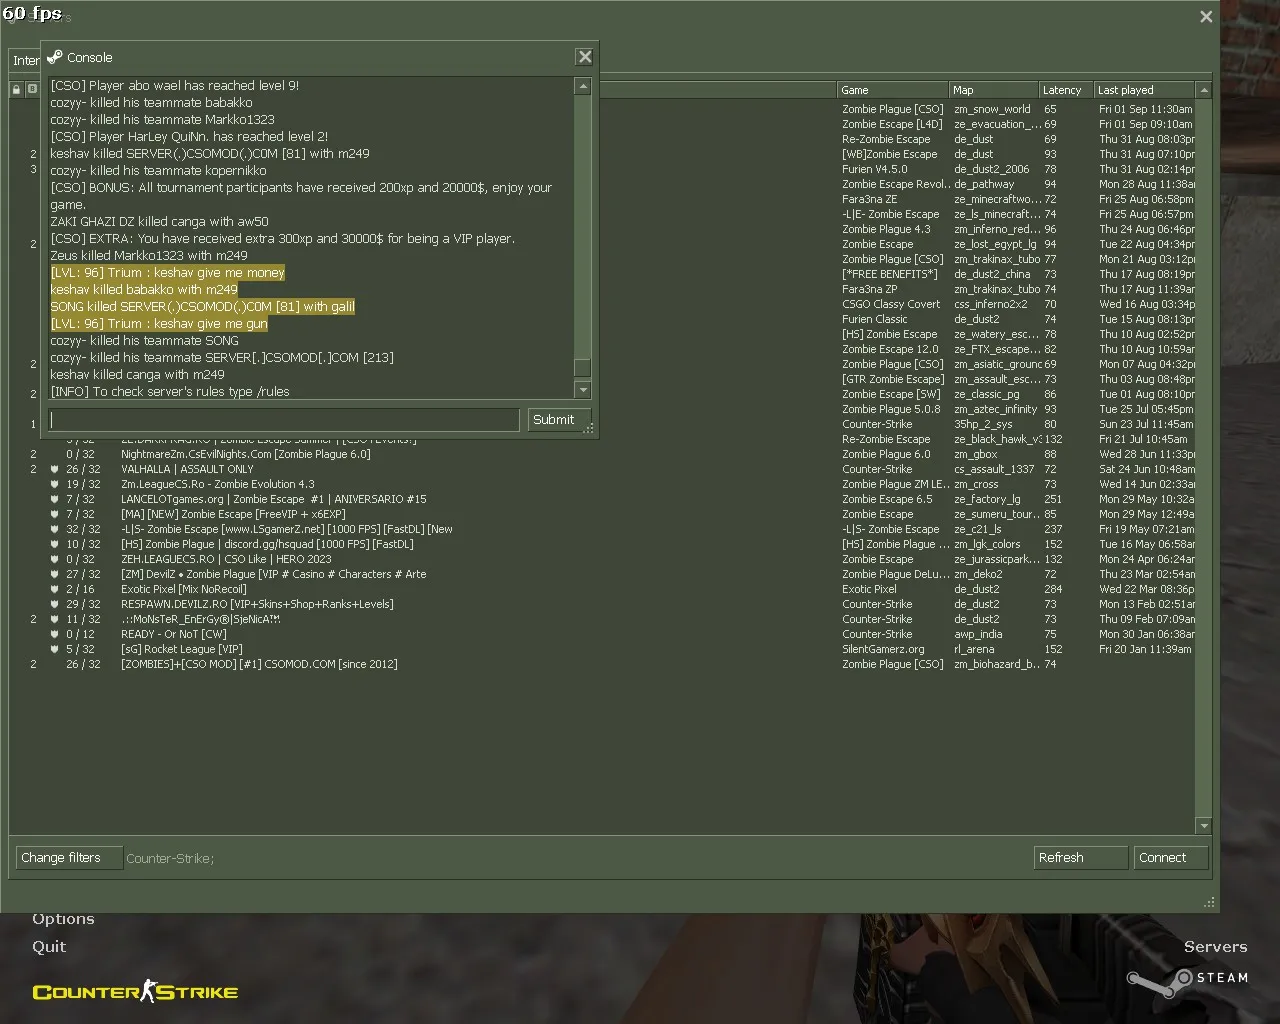Viewport: 1280px width, 1024px height.
Task: Sort servers by Last played column
Action: coord(1144,90)
